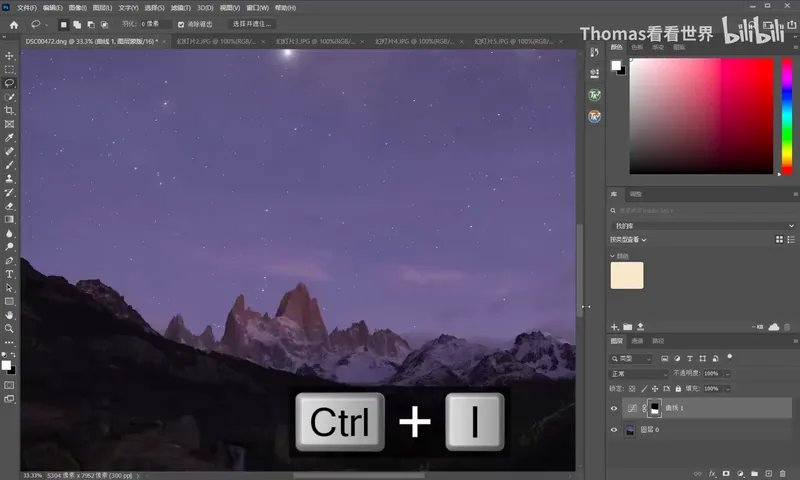Select the Hand tool
The width and height of the screenshot is (800, 480).
(x=9, y=315)
